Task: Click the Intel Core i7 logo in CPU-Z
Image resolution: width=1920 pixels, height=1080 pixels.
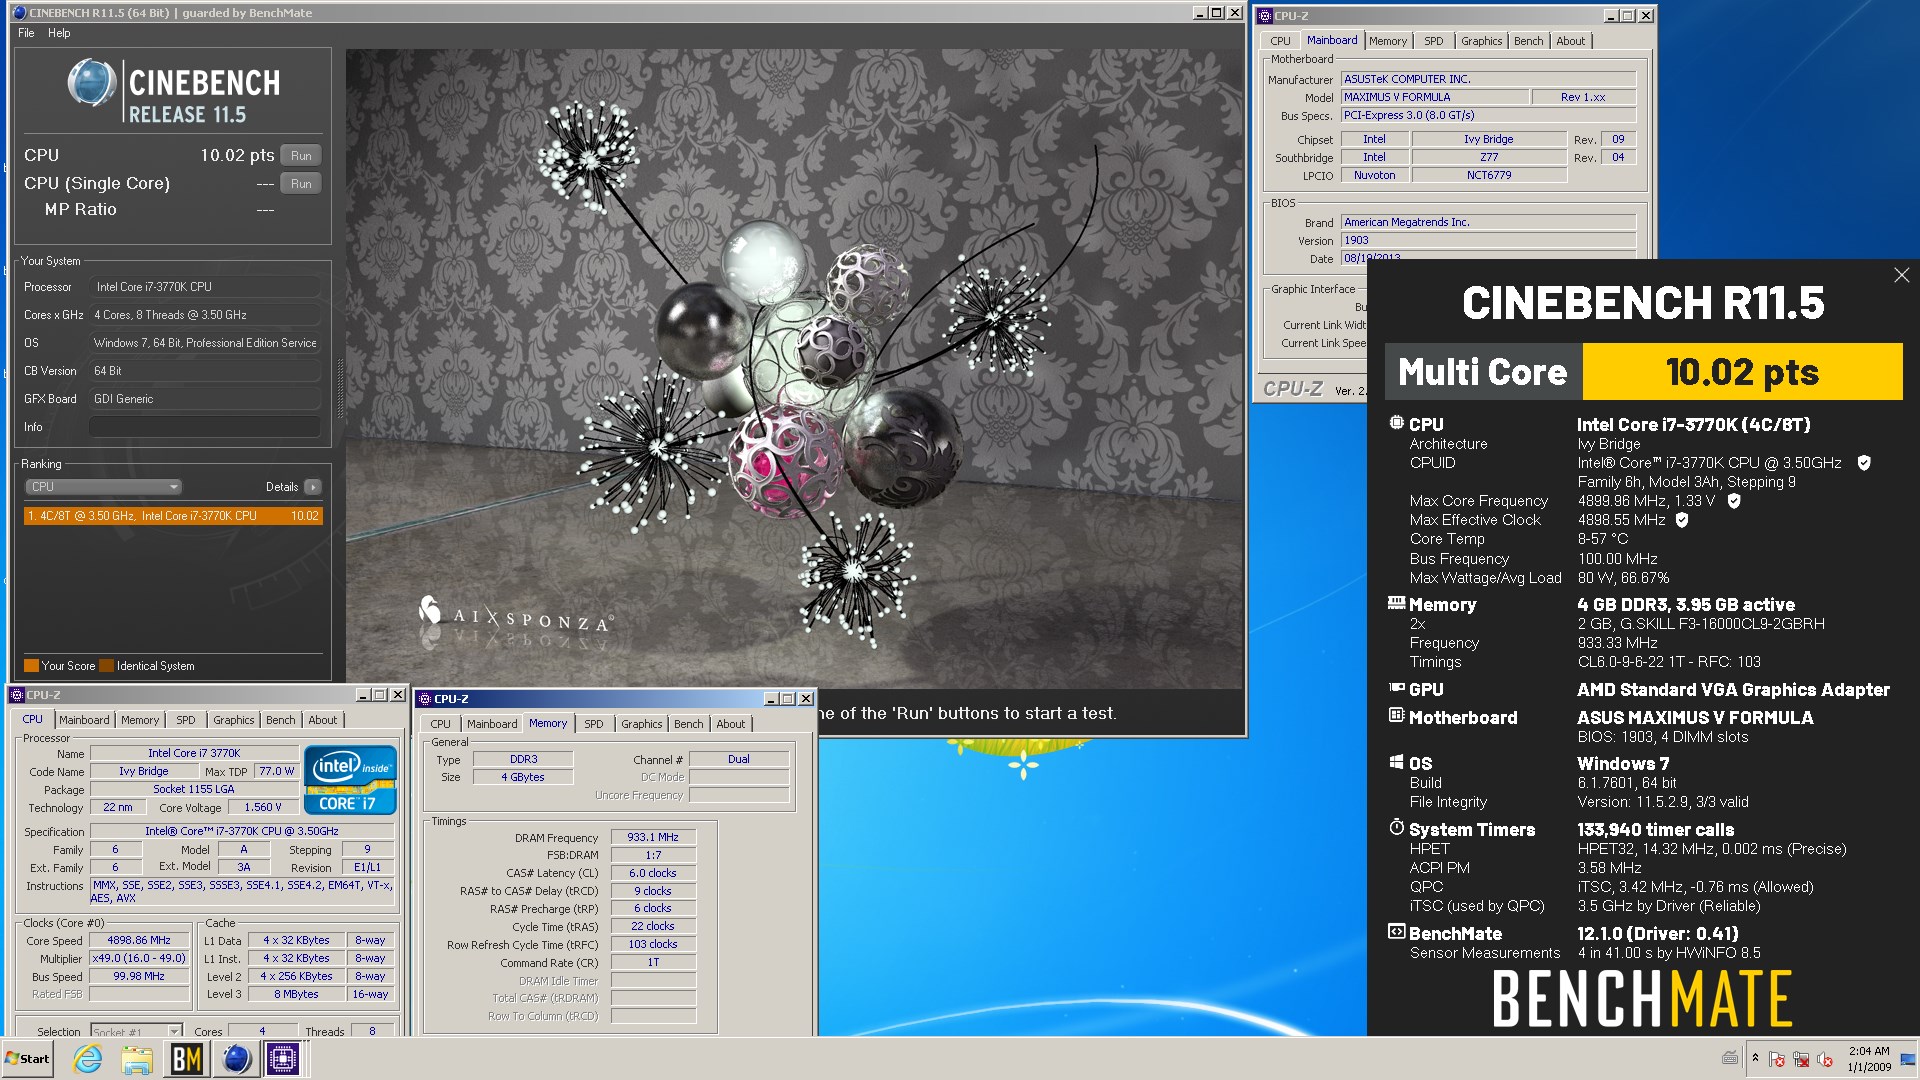Action: tap(350, 780)
